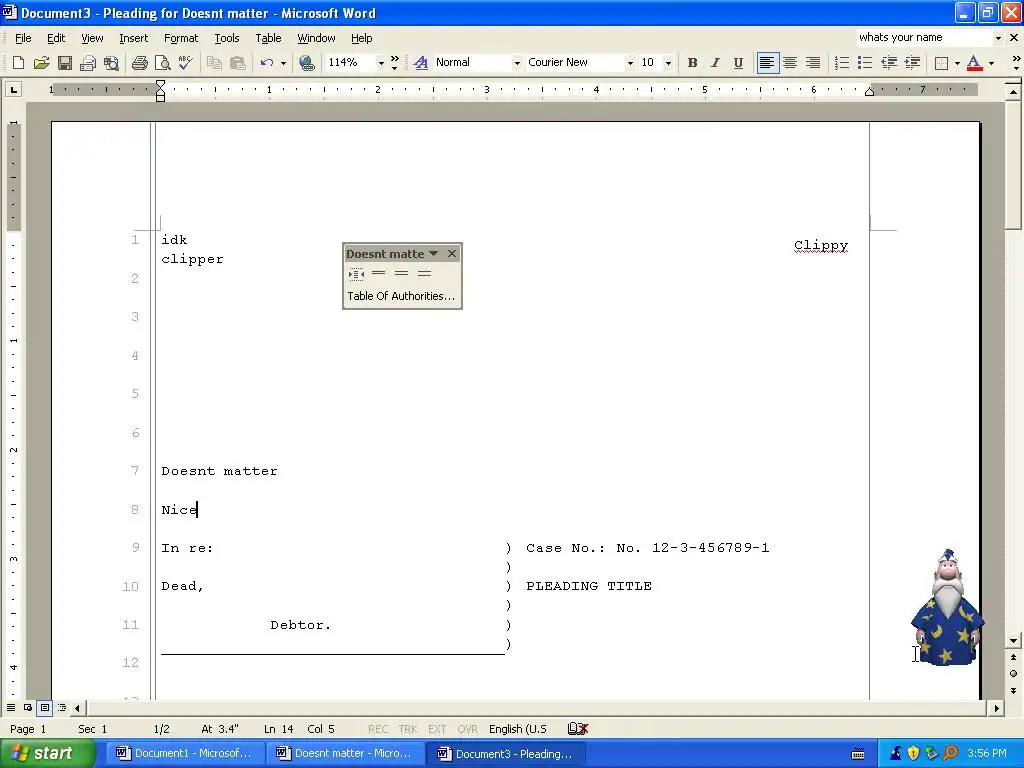Print the document
1024x768 pixels.
coord(139,63)
